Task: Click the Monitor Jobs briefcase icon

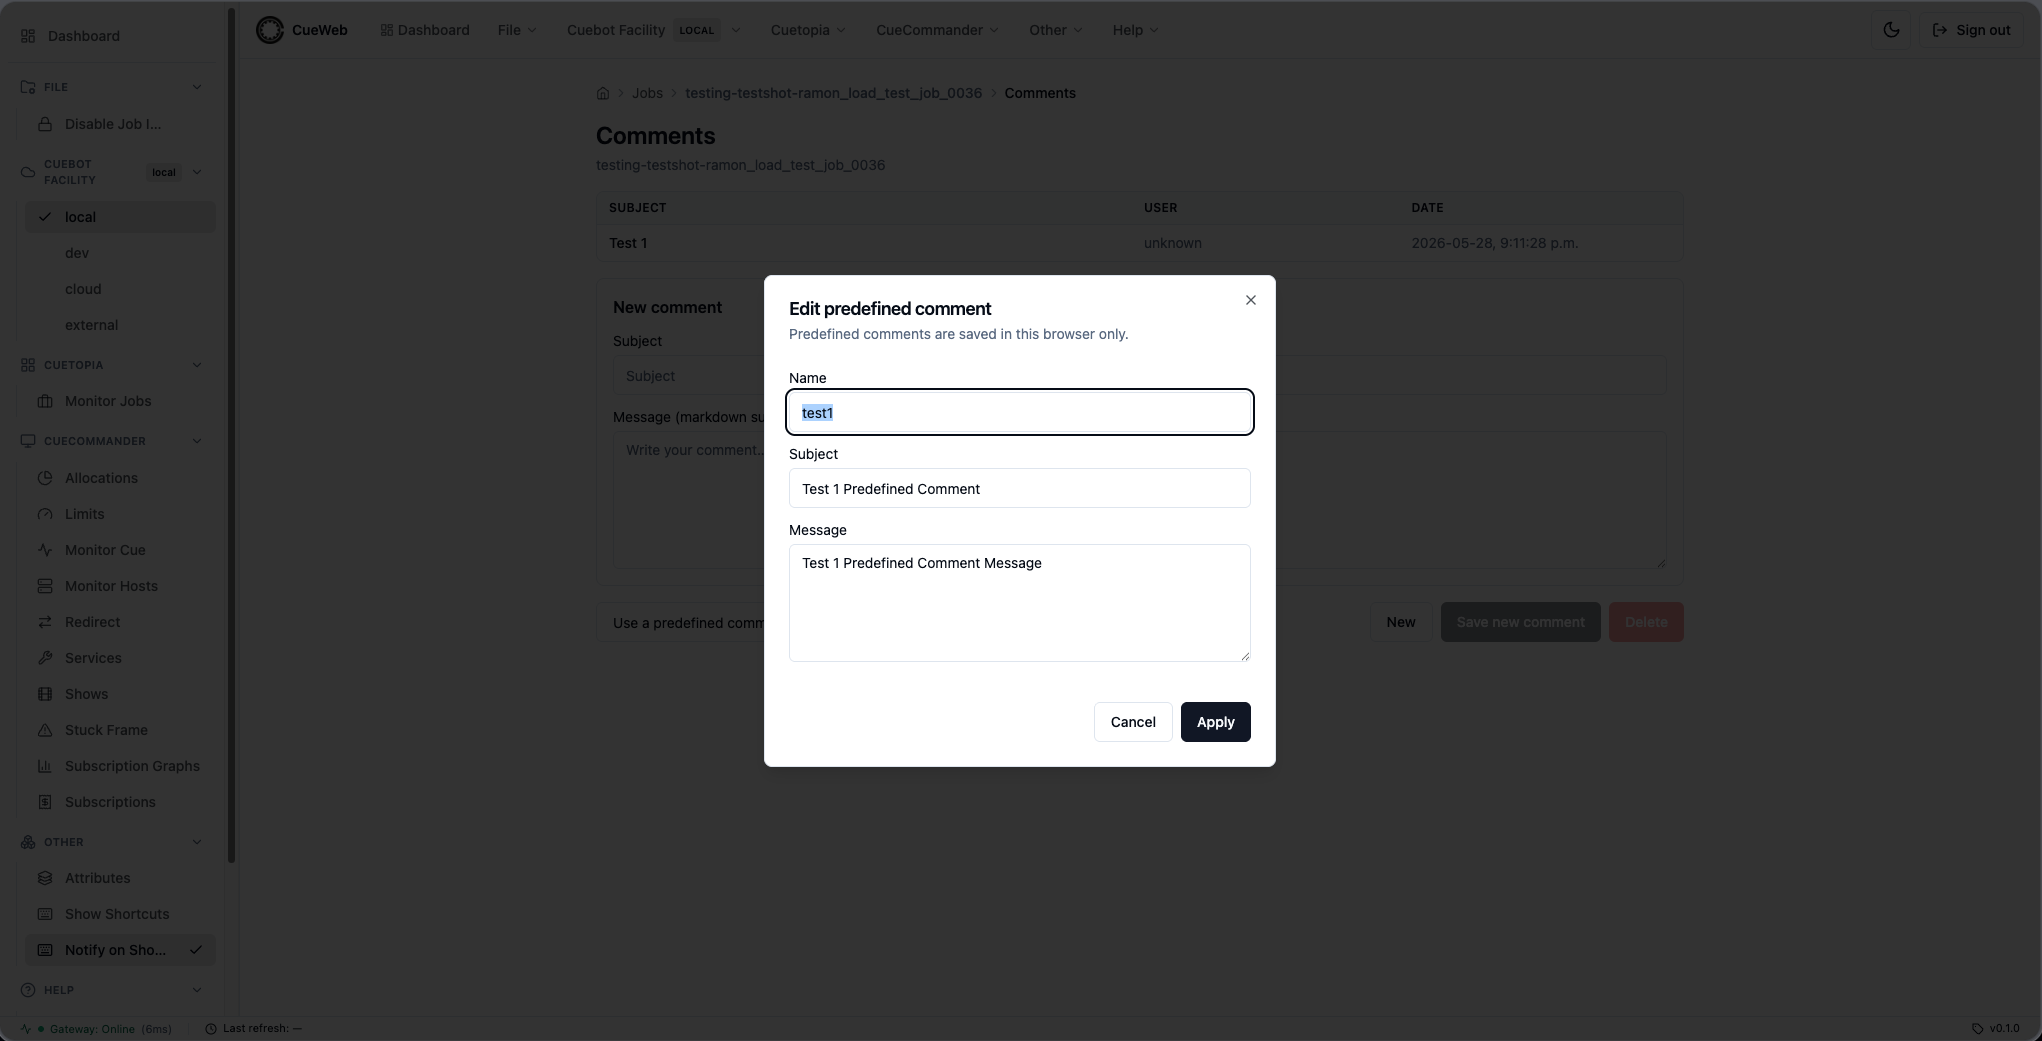Action: click(45, 401)
